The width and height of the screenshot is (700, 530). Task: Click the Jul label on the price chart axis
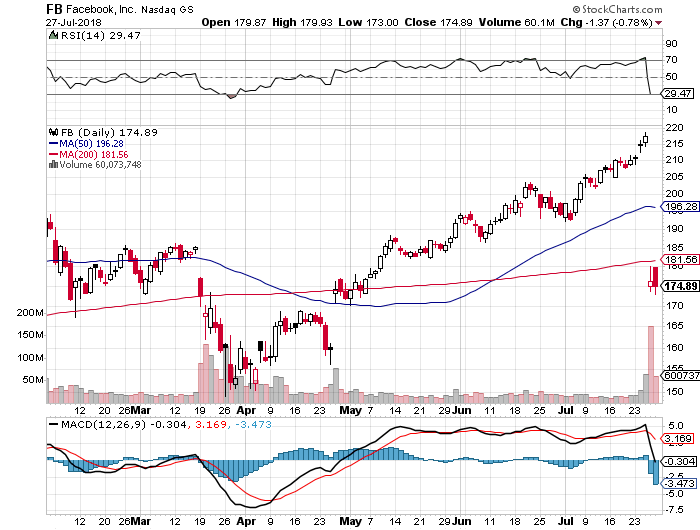(566, 410)
